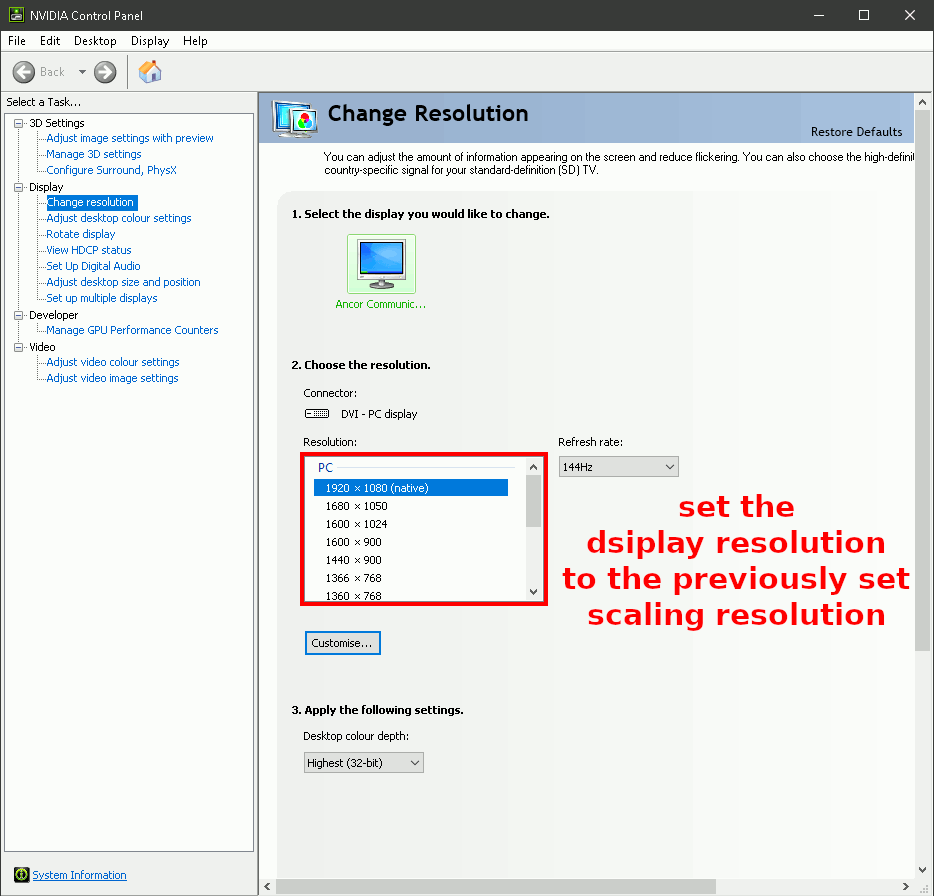The image size is (934, 896).
Task: Go to the Home page icon
Action: (x=150, y=72)
